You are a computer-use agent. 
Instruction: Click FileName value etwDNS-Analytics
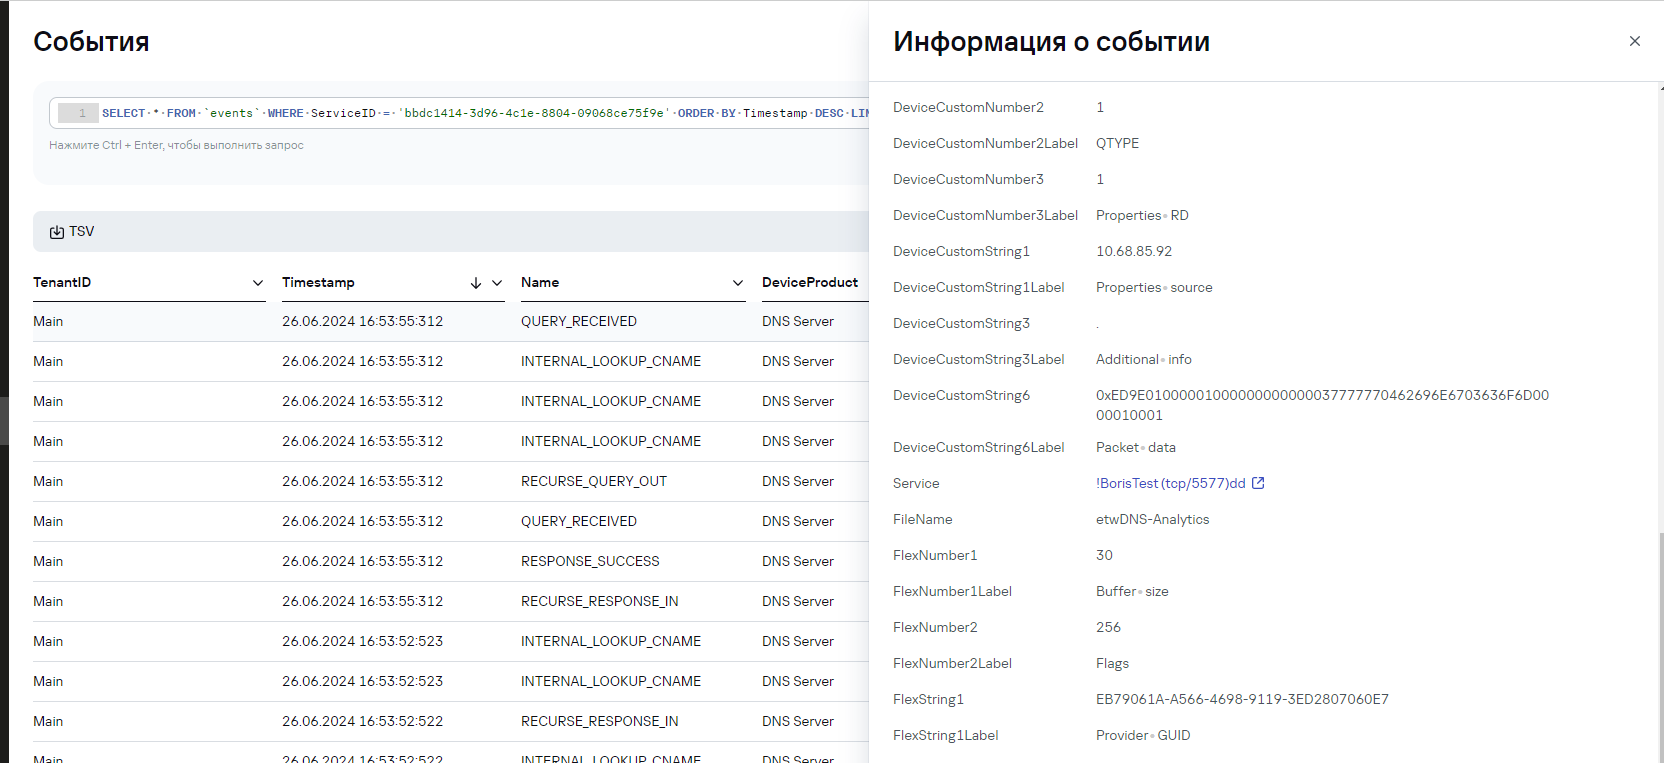click(x=1153, y=519)
